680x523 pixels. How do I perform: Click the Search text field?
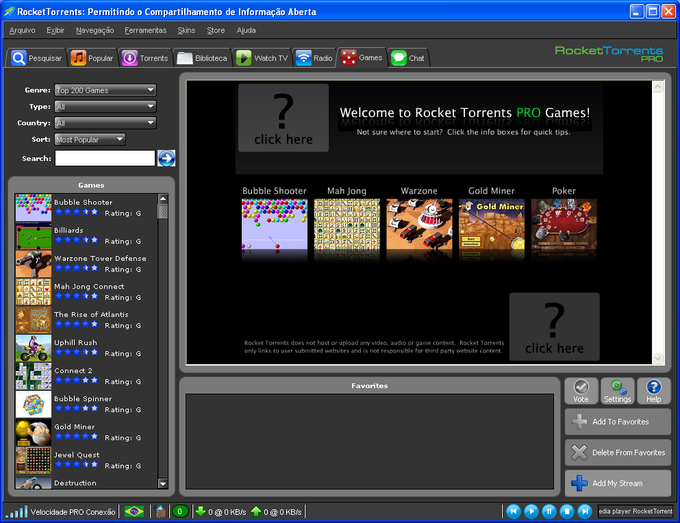tap(105, 158)
